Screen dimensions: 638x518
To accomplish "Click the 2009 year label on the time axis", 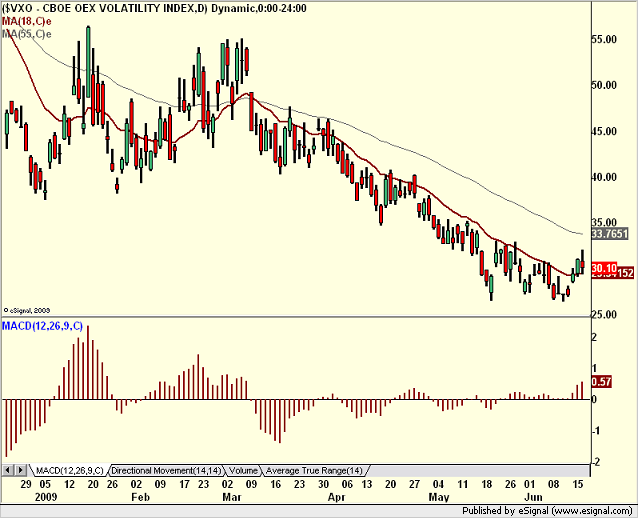I will (46, 497).
